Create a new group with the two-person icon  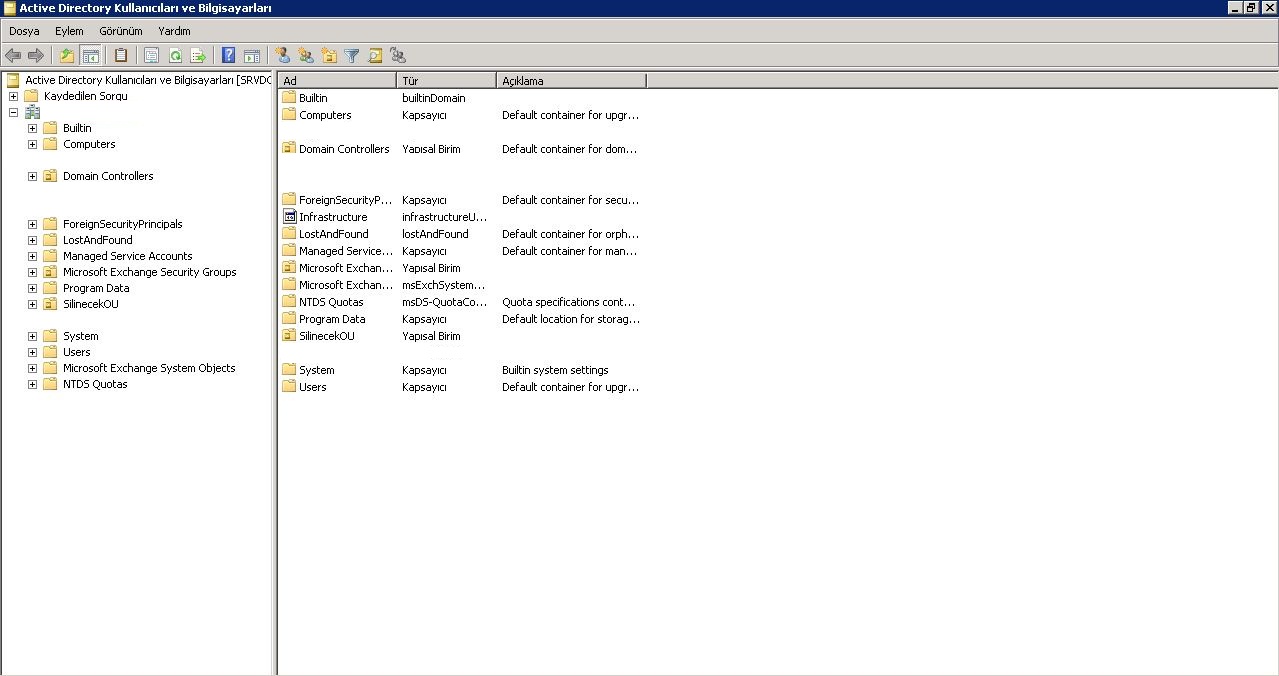pos(306,56)
